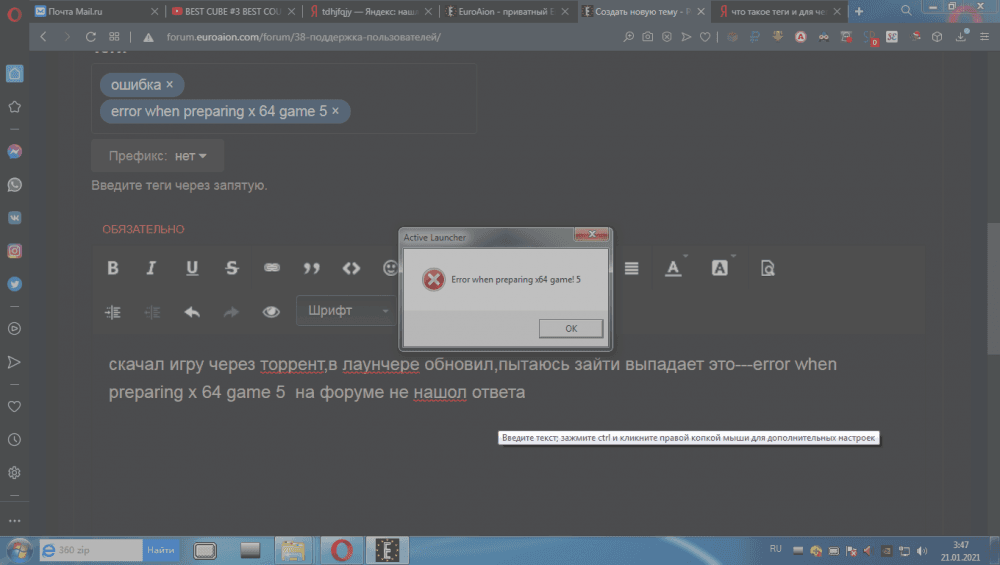Open the text background color dropdown
The image size is (1000, 565).
tap(720, 268)
